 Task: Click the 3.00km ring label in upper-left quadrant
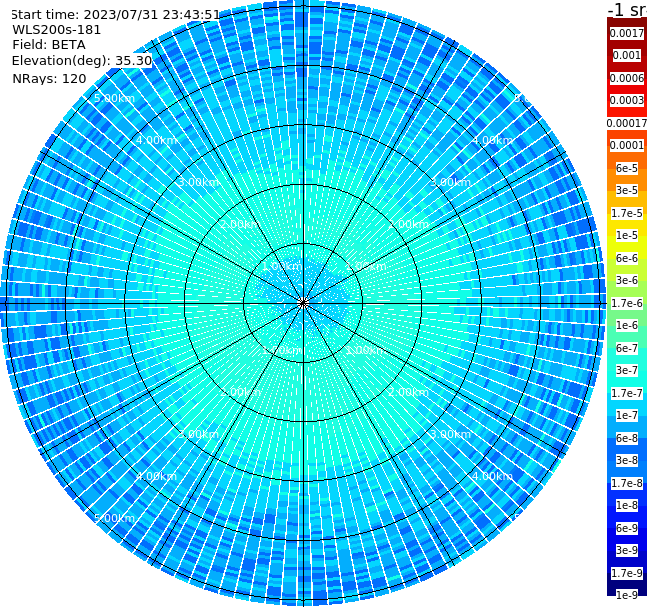[198, 182]
